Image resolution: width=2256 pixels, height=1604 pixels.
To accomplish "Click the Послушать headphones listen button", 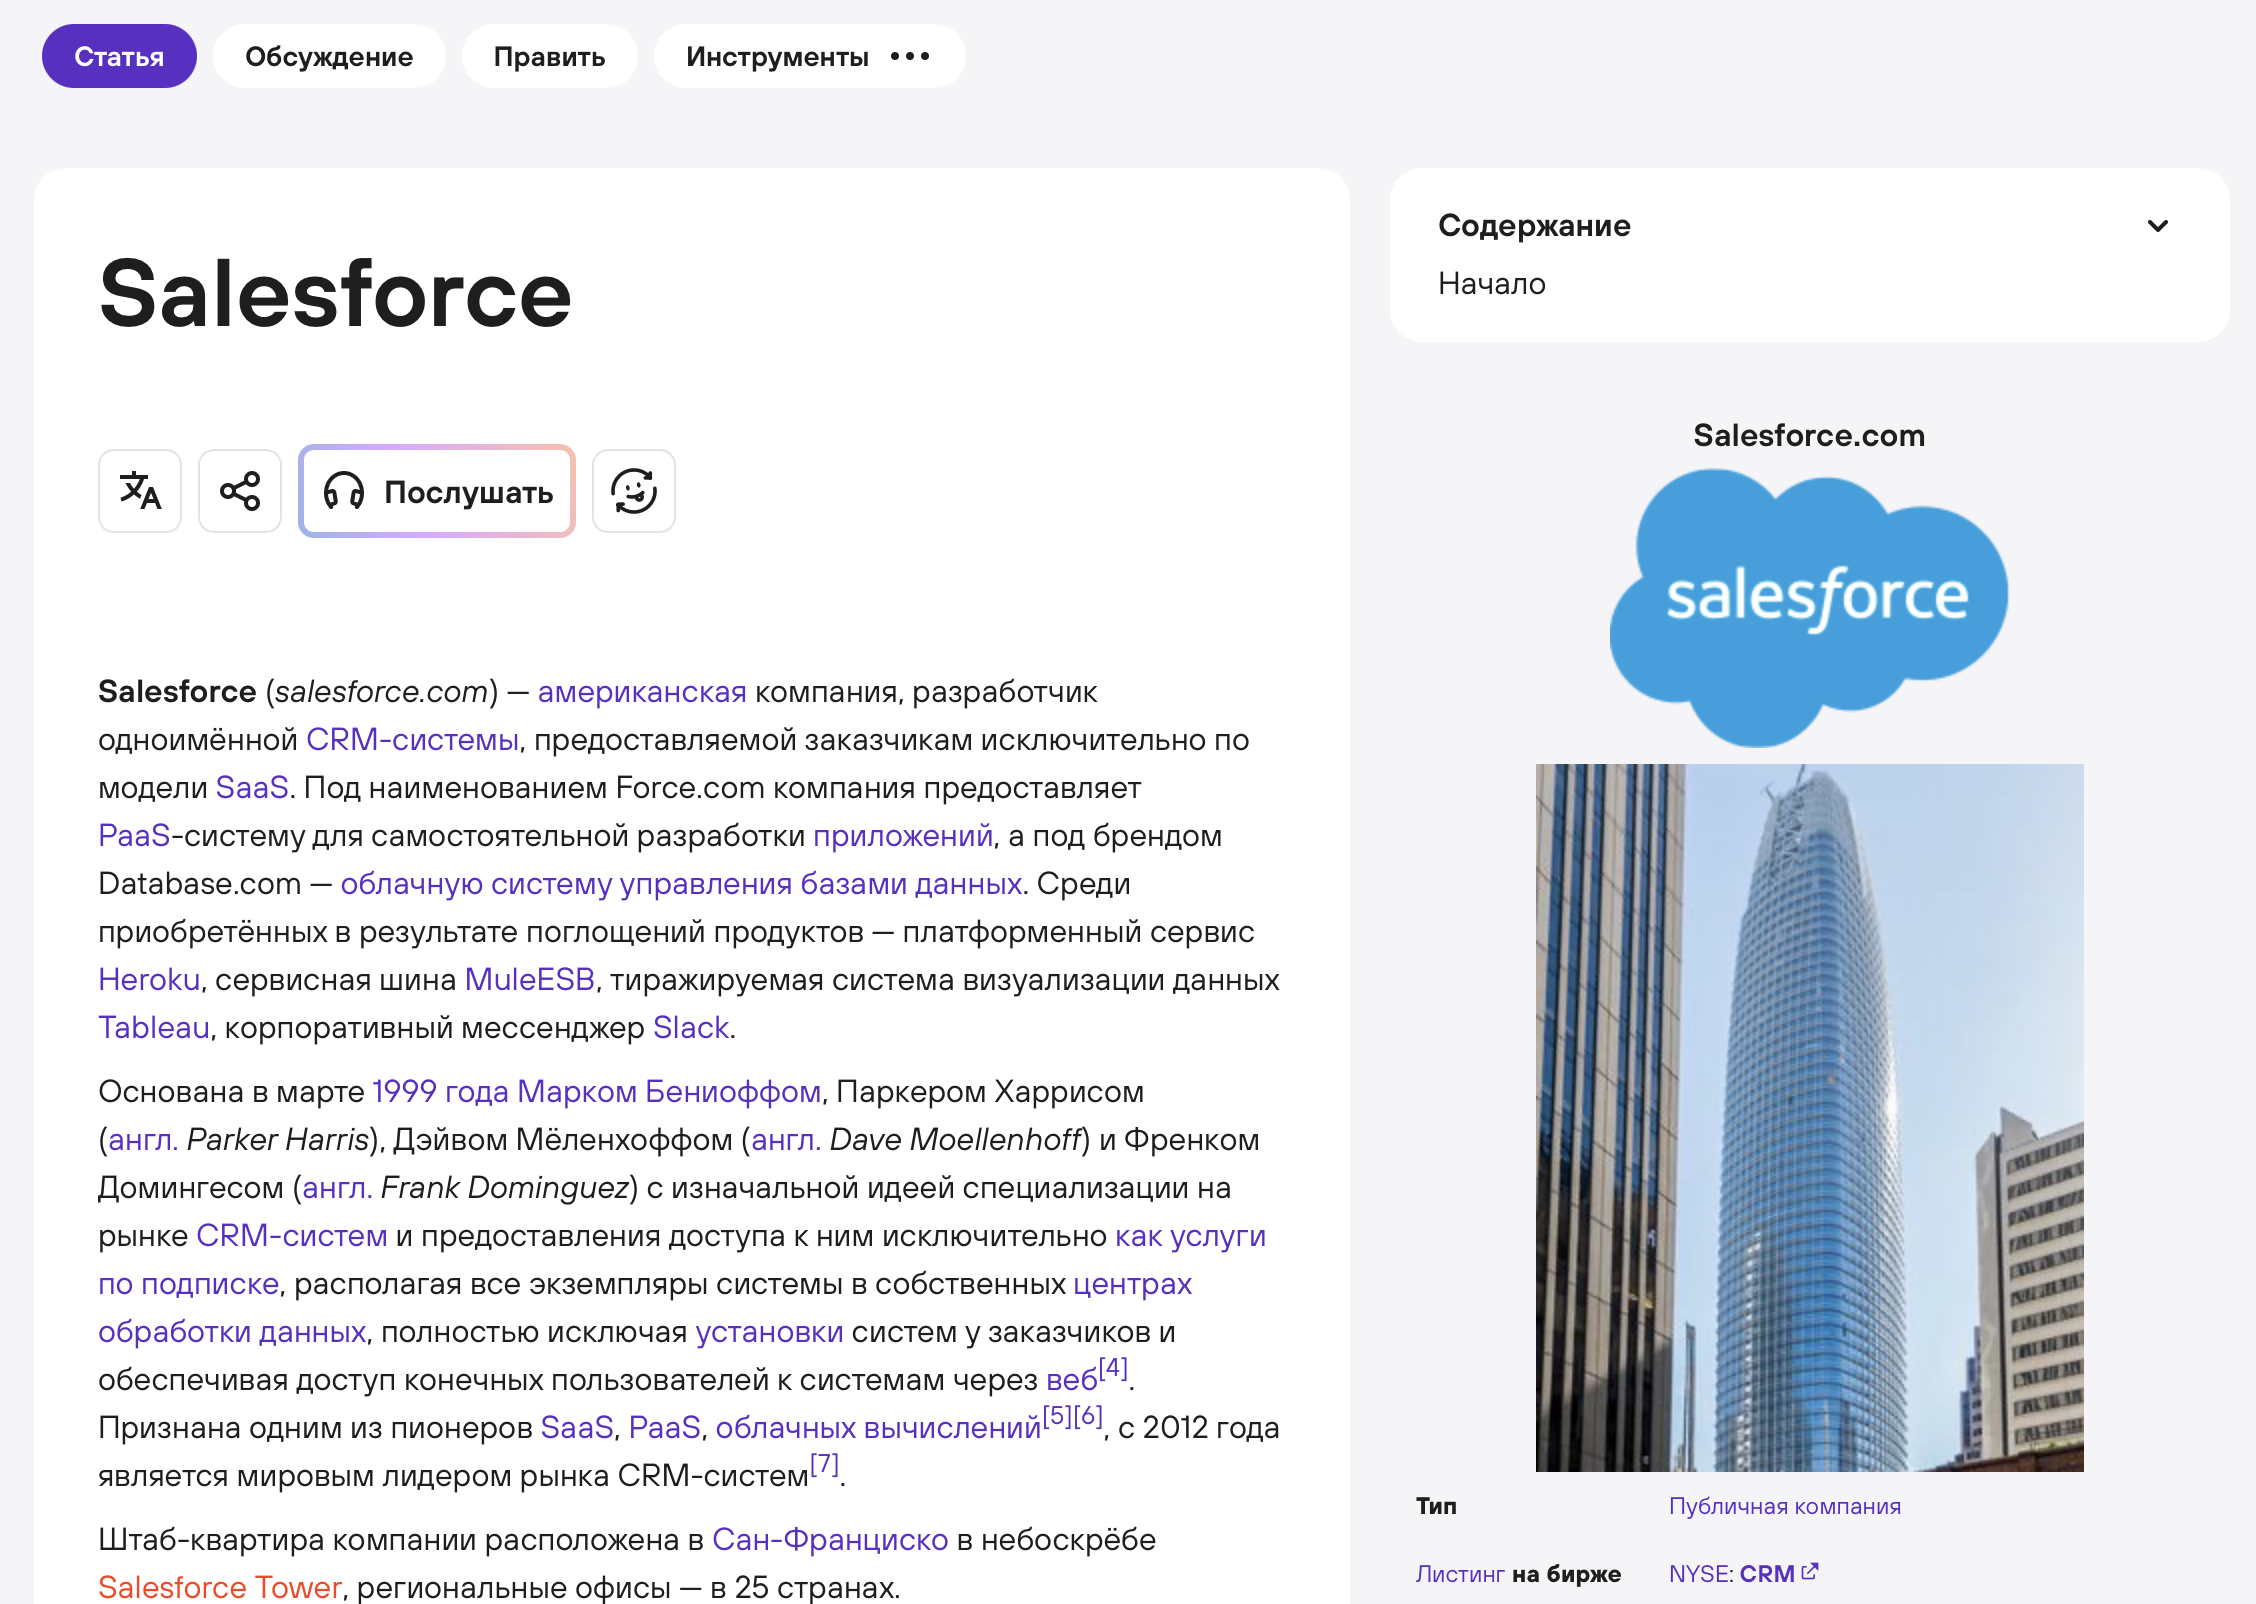I will [x=437, y=491].
